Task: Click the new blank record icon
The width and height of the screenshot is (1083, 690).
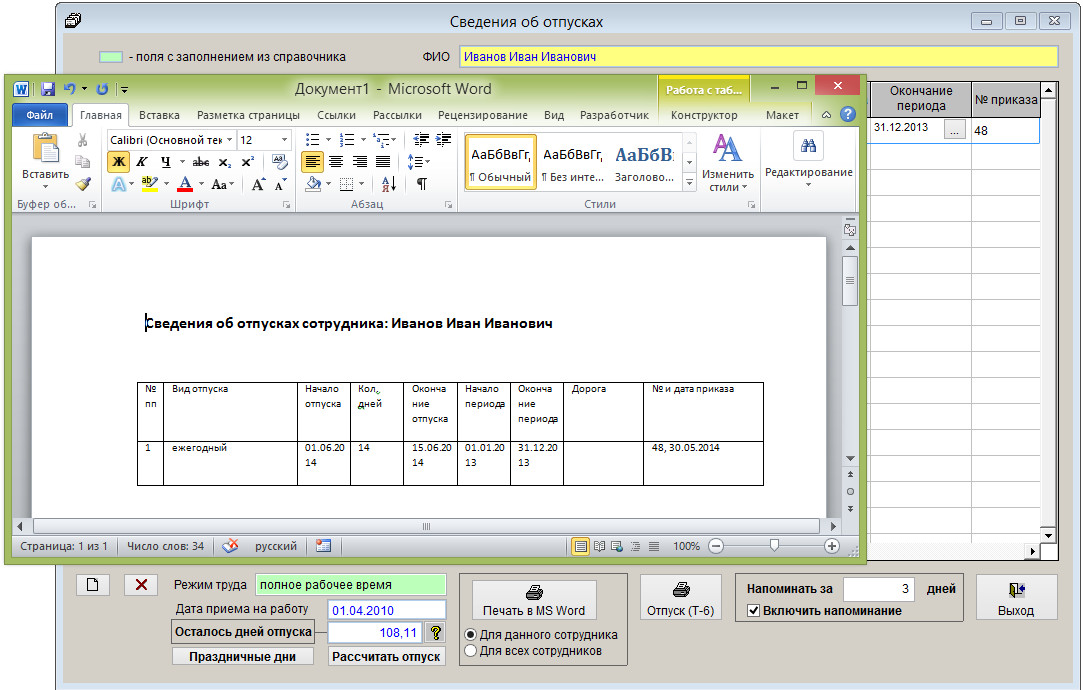Action: 92,585
